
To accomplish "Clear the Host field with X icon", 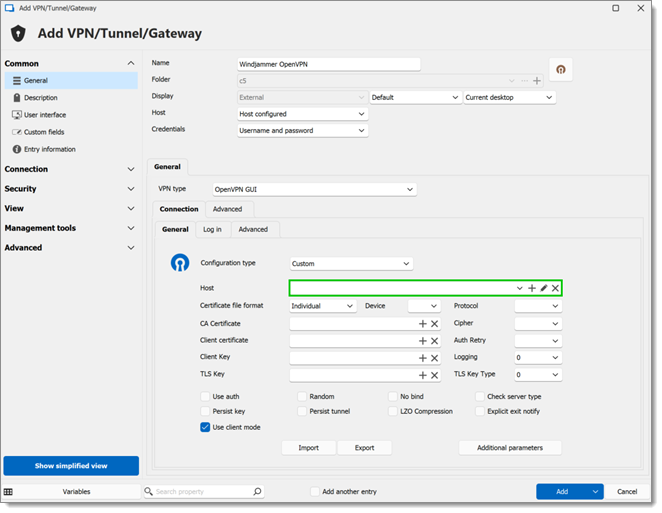I will click(555, 288).
